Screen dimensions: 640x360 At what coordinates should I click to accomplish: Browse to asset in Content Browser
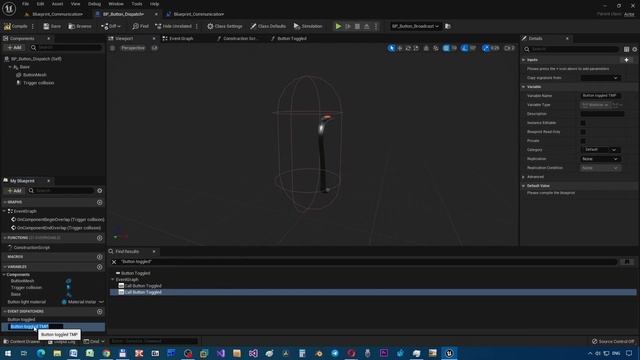click(x=80, y=26)
